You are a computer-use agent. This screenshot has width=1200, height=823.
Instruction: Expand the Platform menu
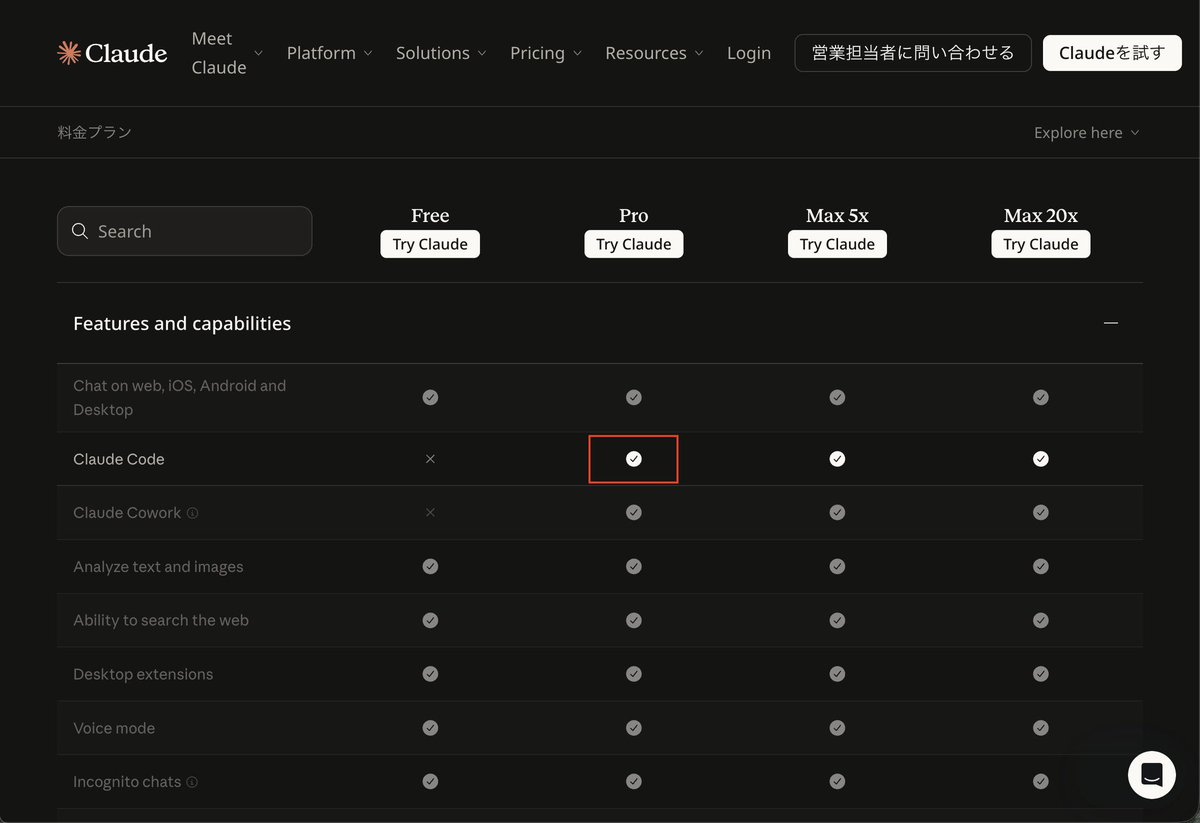329,53
